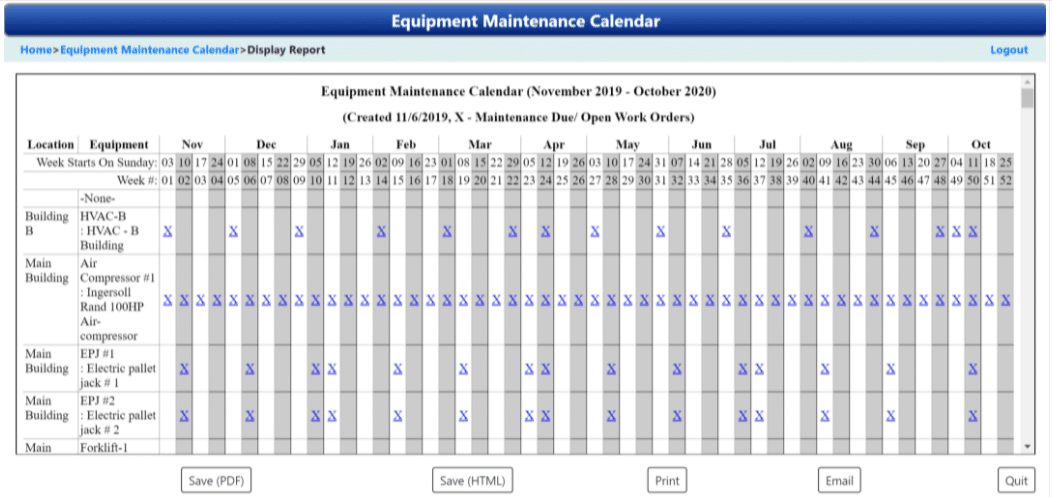Click the Home breadcrumb link
1052x497 pixels.
click(36, 50)
